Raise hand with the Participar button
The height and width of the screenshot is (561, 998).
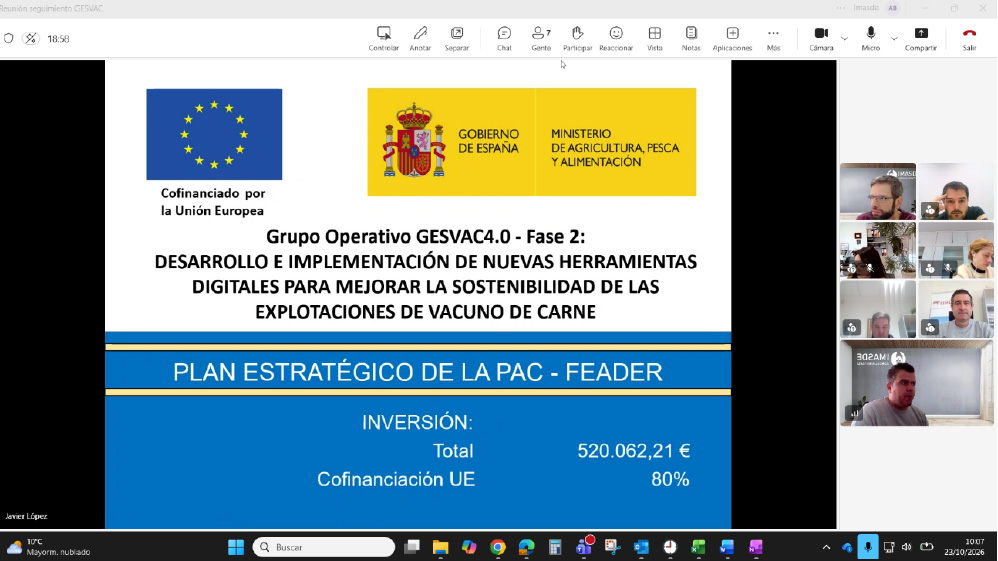coord(577,38)
